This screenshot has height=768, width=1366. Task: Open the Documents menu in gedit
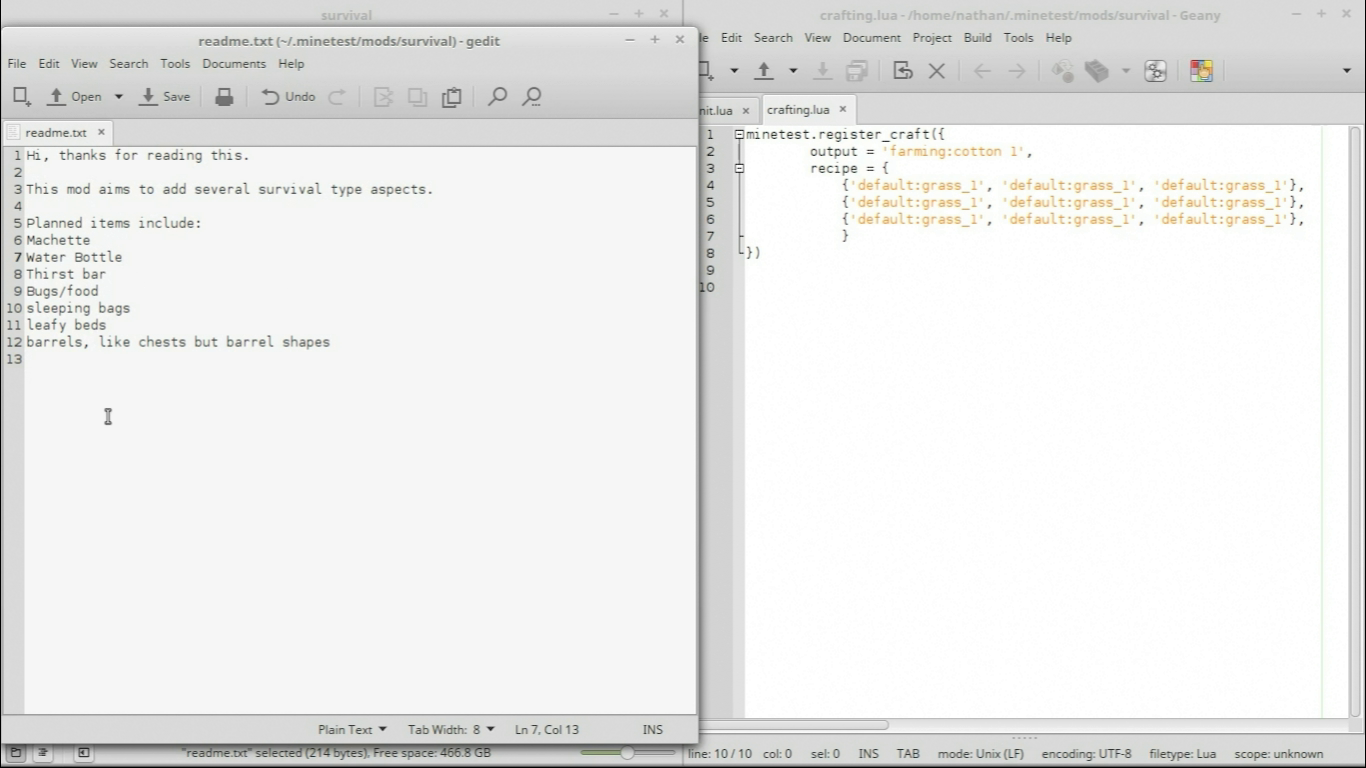[234, 63]
